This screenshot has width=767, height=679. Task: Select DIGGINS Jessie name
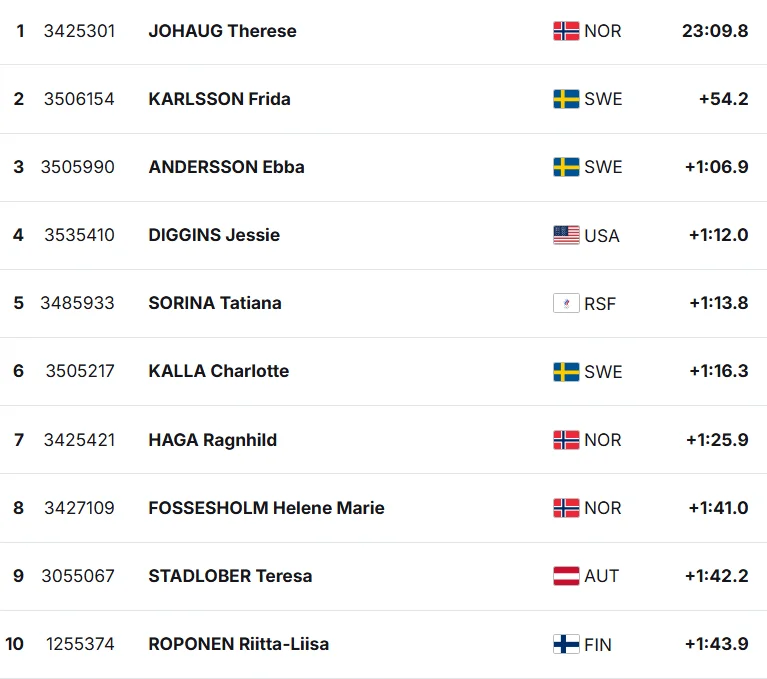coord(214,235)
